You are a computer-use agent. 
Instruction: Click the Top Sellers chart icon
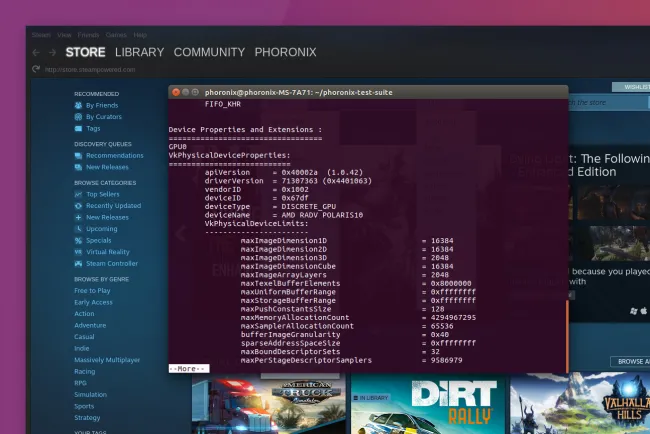pos(78,194)
